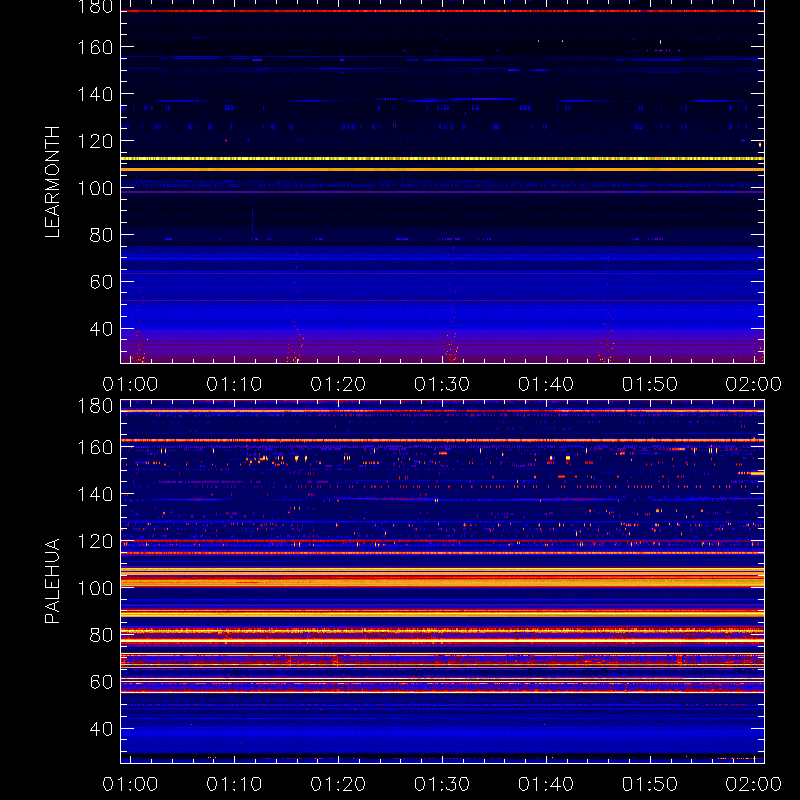The width and height of the screenshot is (800, 800).
Task: Pick the 01:00 label below the PALEHUA plot
Action: 130,784
